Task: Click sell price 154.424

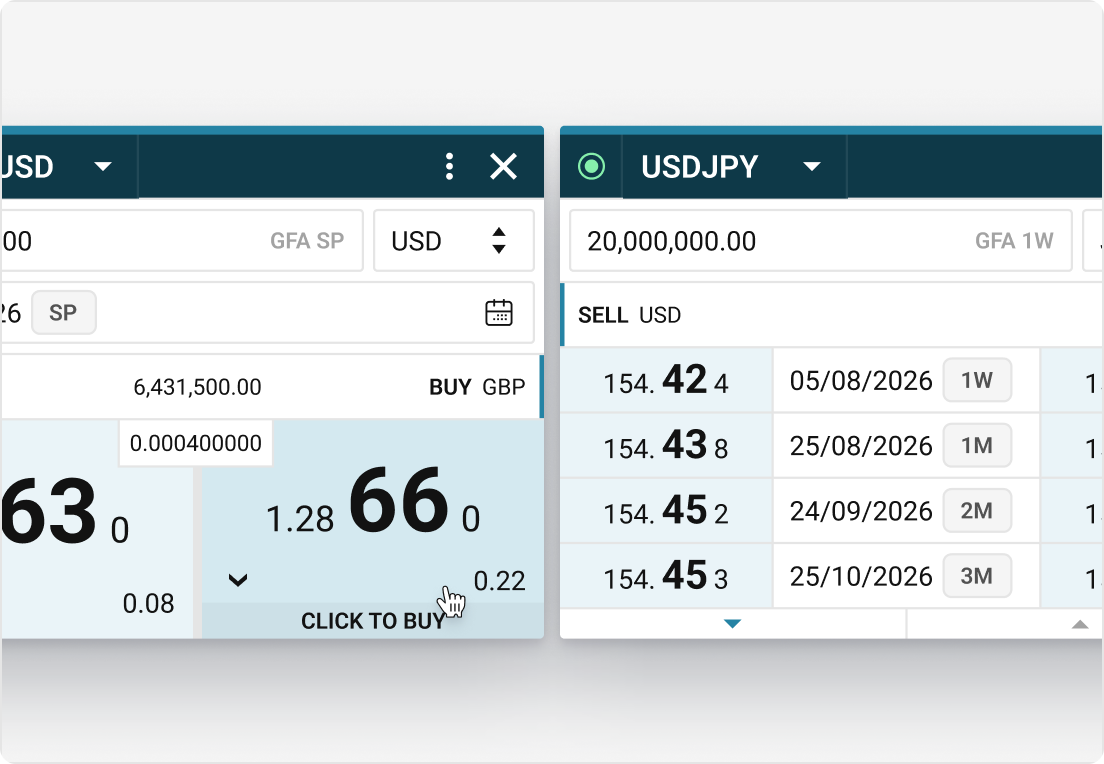Action: tap(666, 380)
